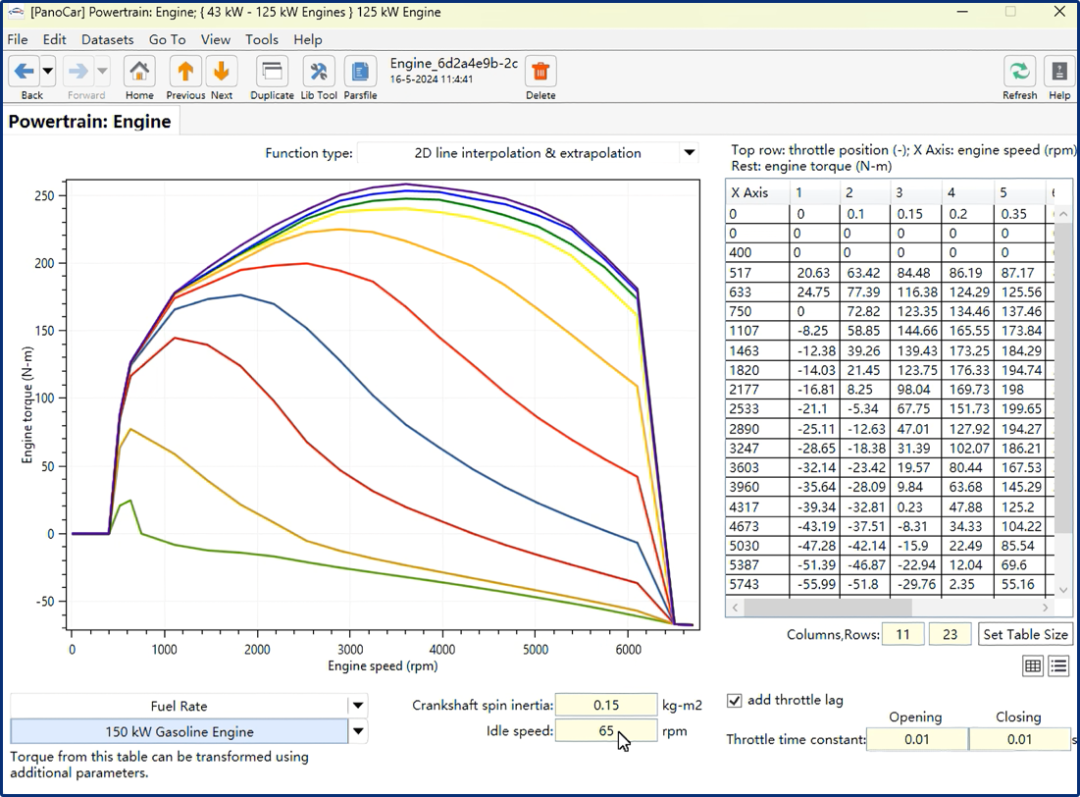Click the Crankshaft spin inertia field
This screenshot has height=797, width=1080.
[606, 705]
